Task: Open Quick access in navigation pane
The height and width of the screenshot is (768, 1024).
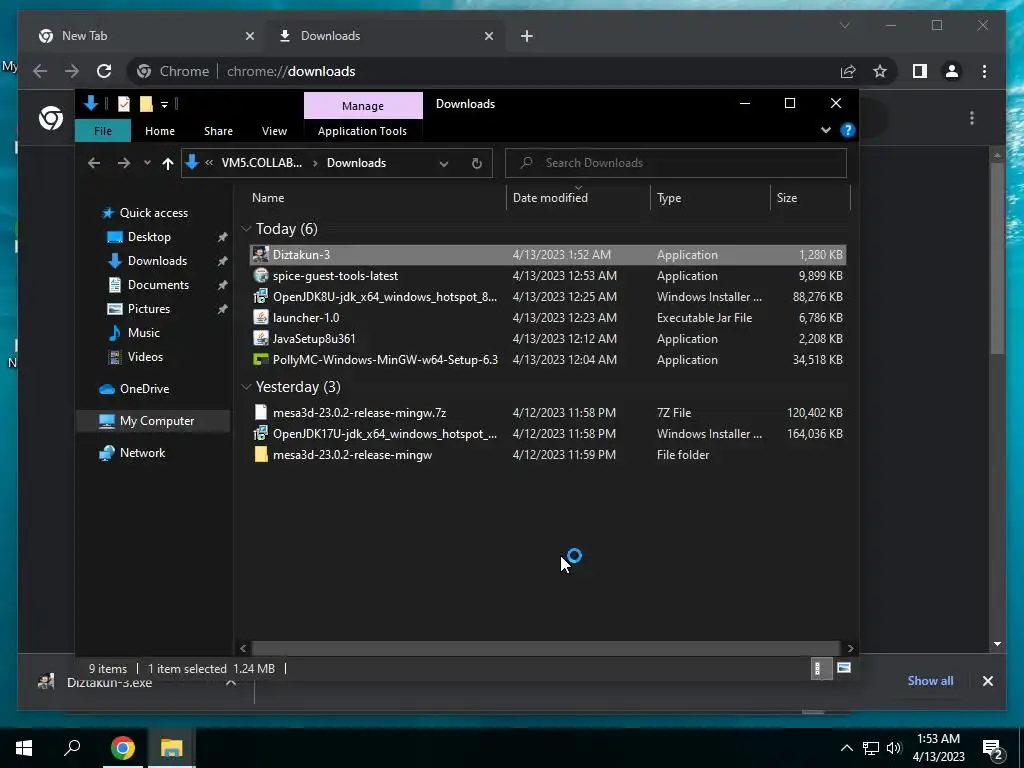Action: [153, 213]
